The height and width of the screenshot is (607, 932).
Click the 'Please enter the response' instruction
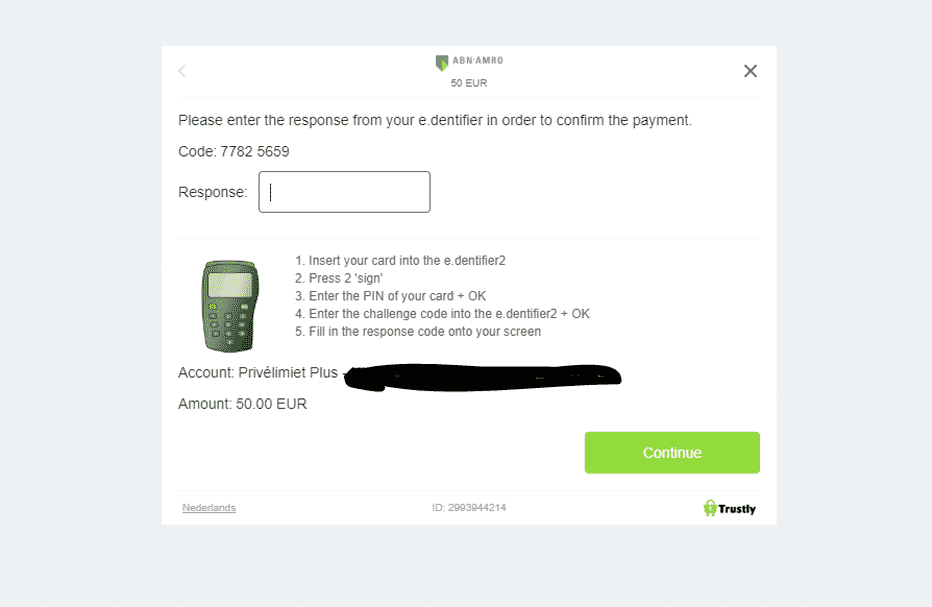[434, 120]
